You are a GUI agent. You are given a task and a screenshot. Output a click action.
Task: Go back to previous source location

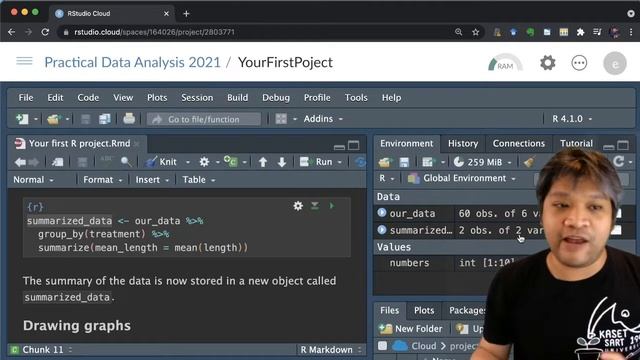pyautogui.click(x=20, y=162)
